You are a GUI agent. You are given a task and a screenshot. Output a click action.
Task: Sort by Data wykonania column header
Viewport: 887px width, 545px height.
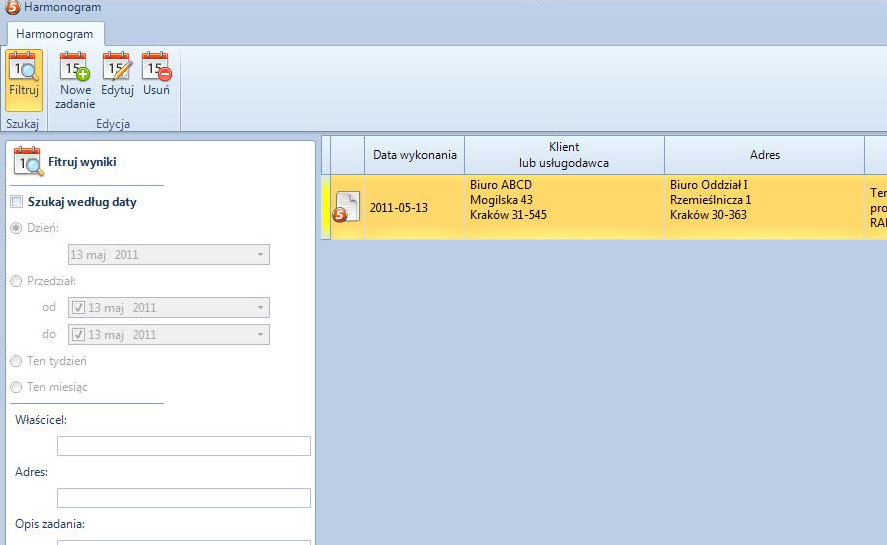pyautogui.click(x=414, y=155)
